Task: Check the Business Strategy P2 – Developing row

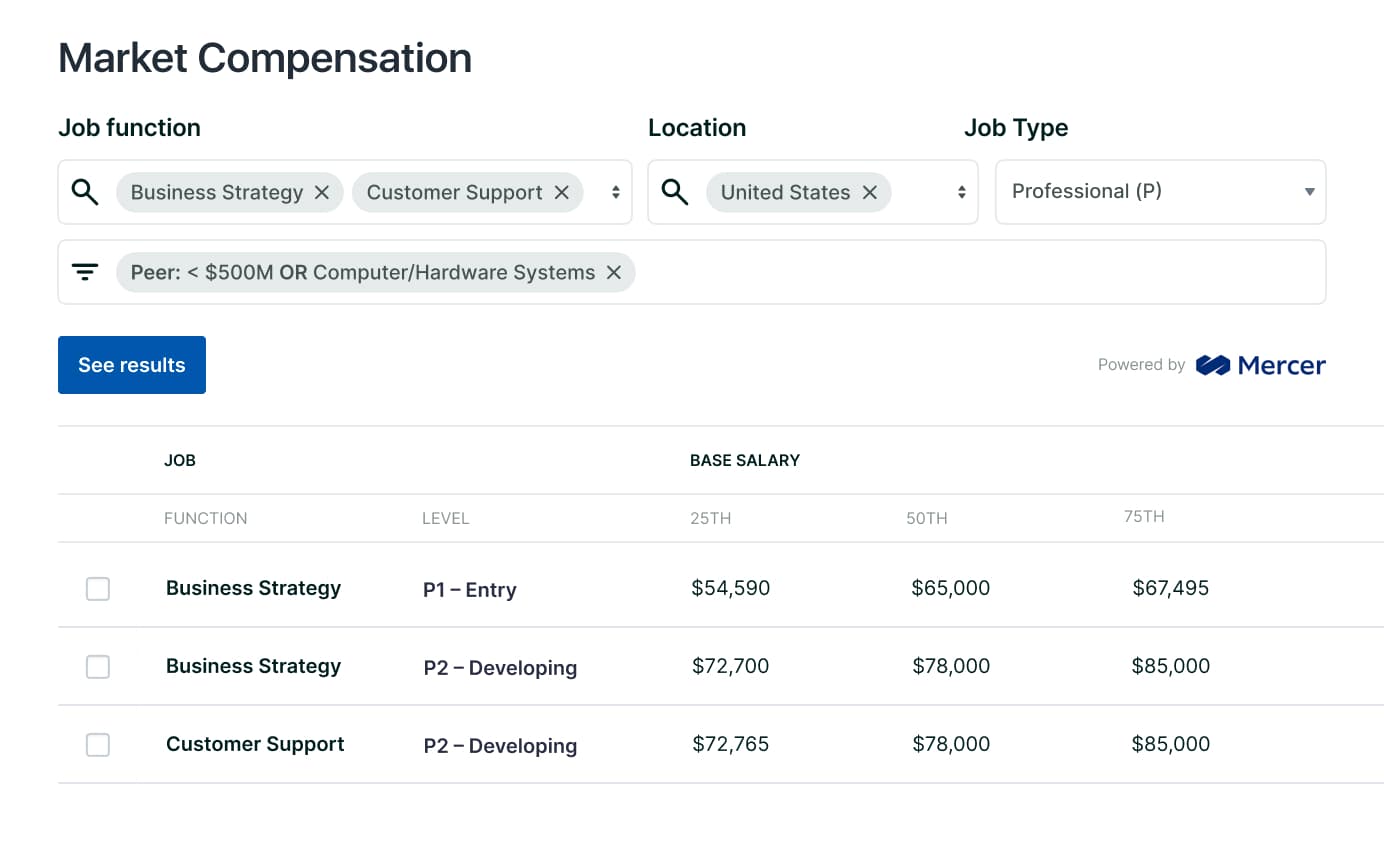Action: tap(98, 667)
